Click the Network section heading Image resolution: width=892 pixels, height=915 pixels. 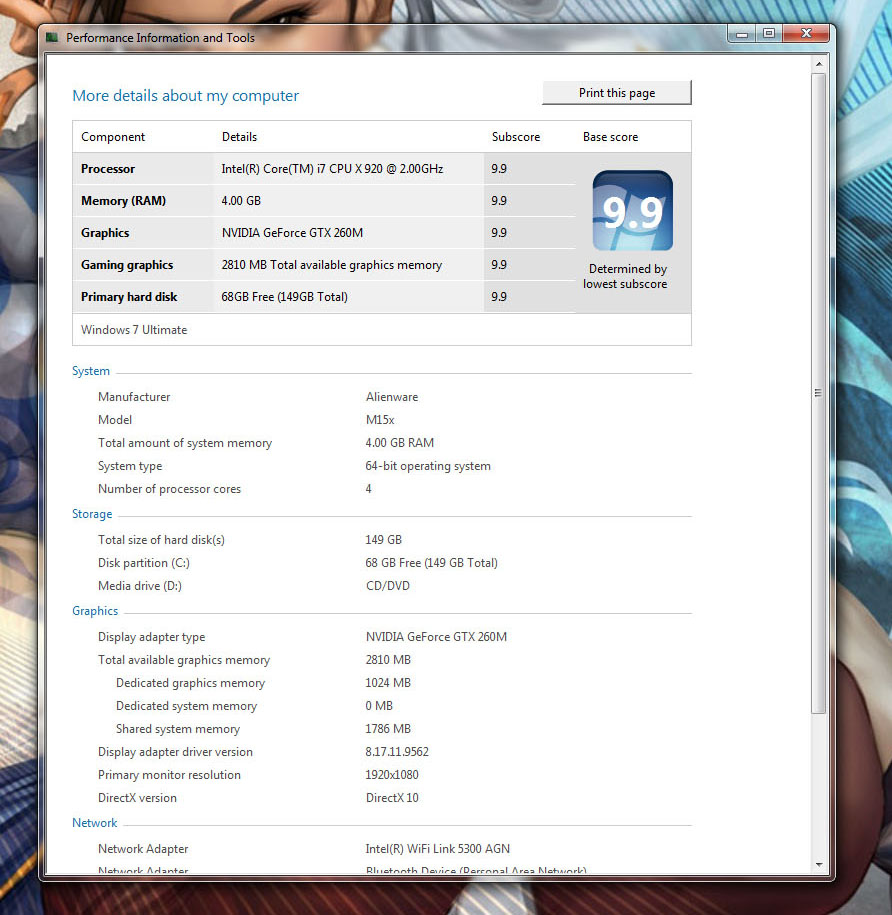(x=95, y=823)
